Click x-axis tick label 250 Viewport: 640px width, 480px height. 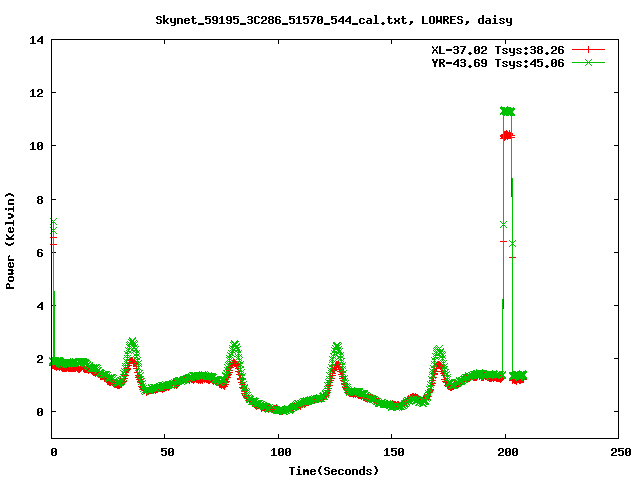tap(621, 452)
